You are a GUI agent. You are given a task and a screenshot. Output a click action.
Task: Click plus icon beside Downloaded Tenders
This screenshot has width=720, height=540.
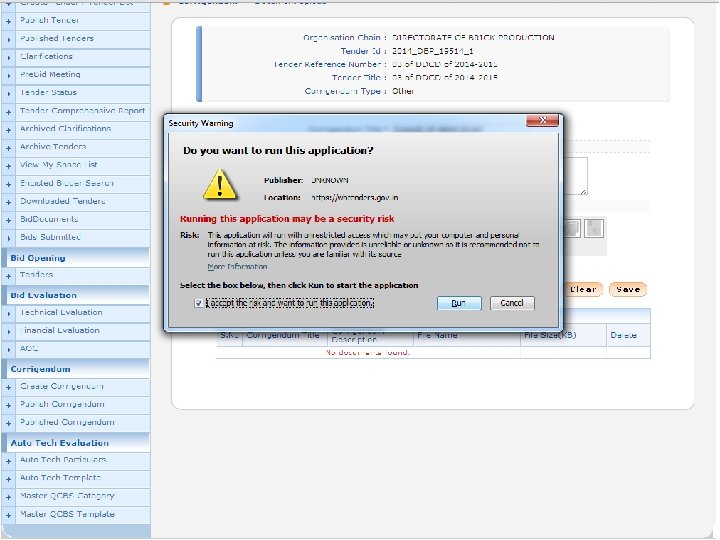pos(8,202)
